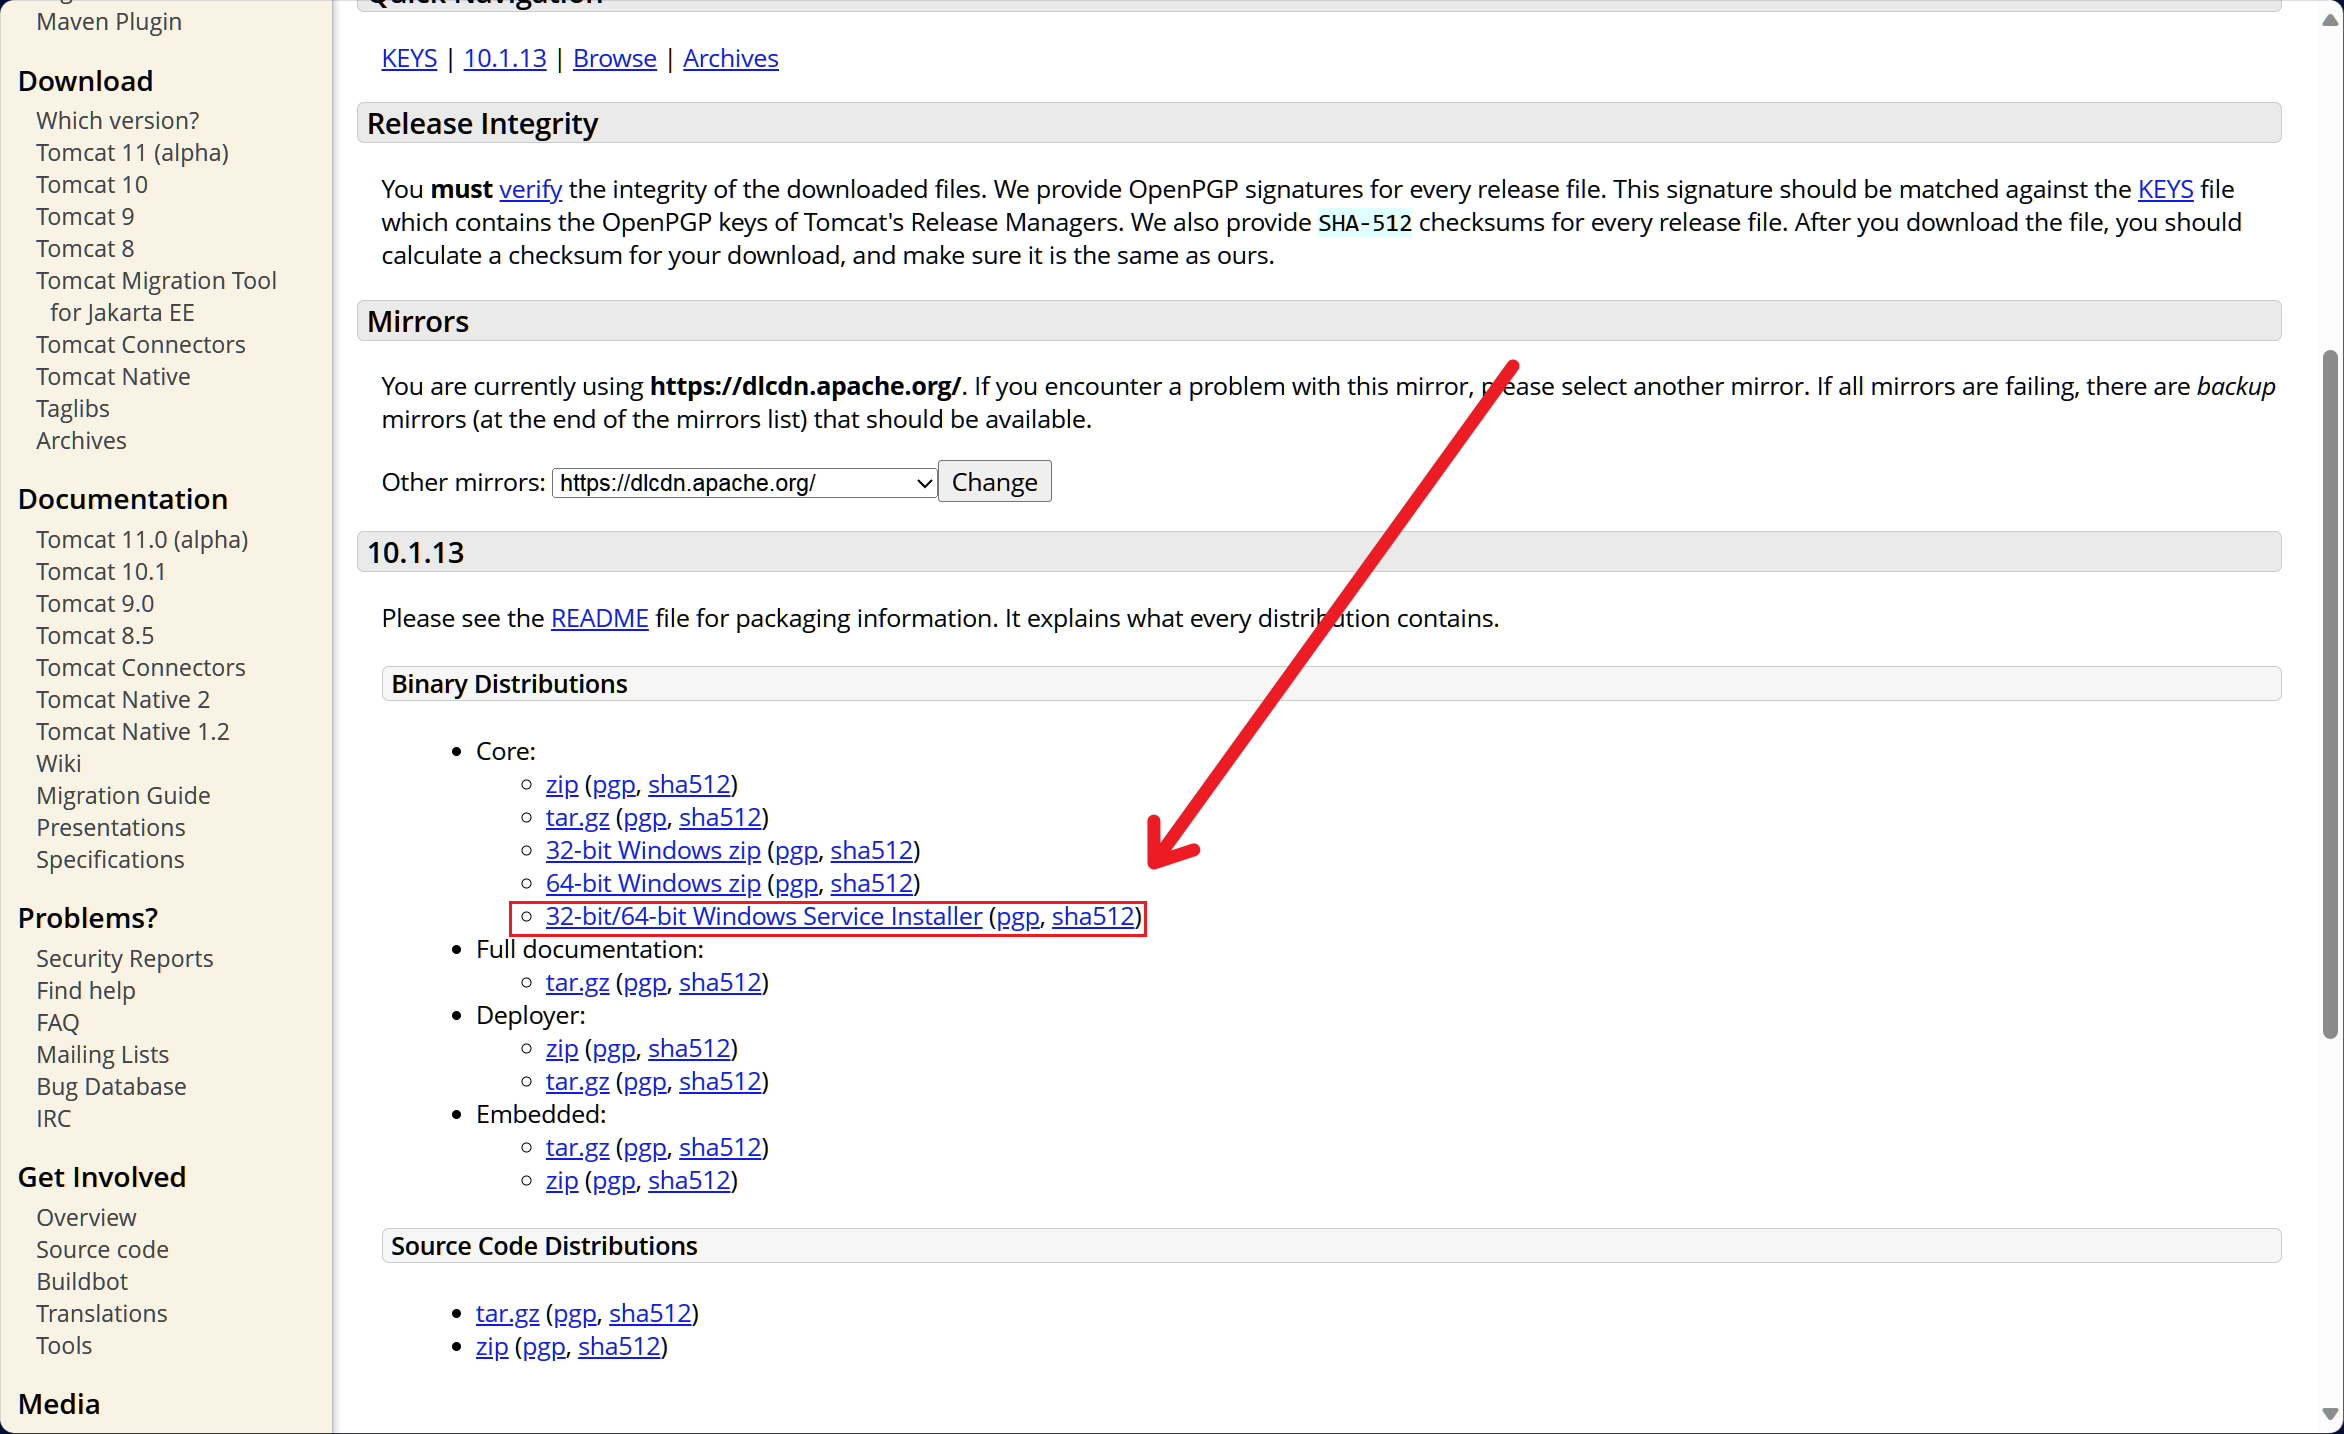The width and height of the screenshot is (2344, 1434).
Task: Open the README file link
Action: [599, 619]
